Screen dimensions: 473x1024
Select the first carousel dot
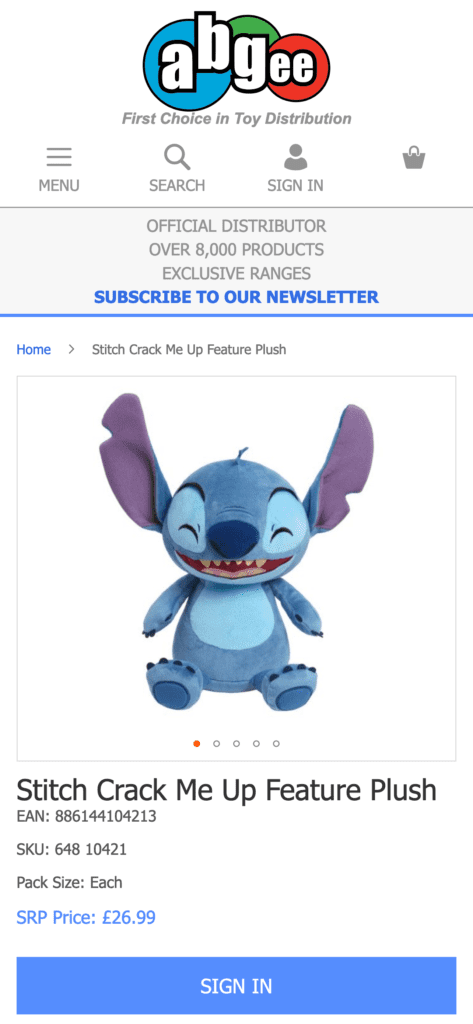click(x=197, y=743)
